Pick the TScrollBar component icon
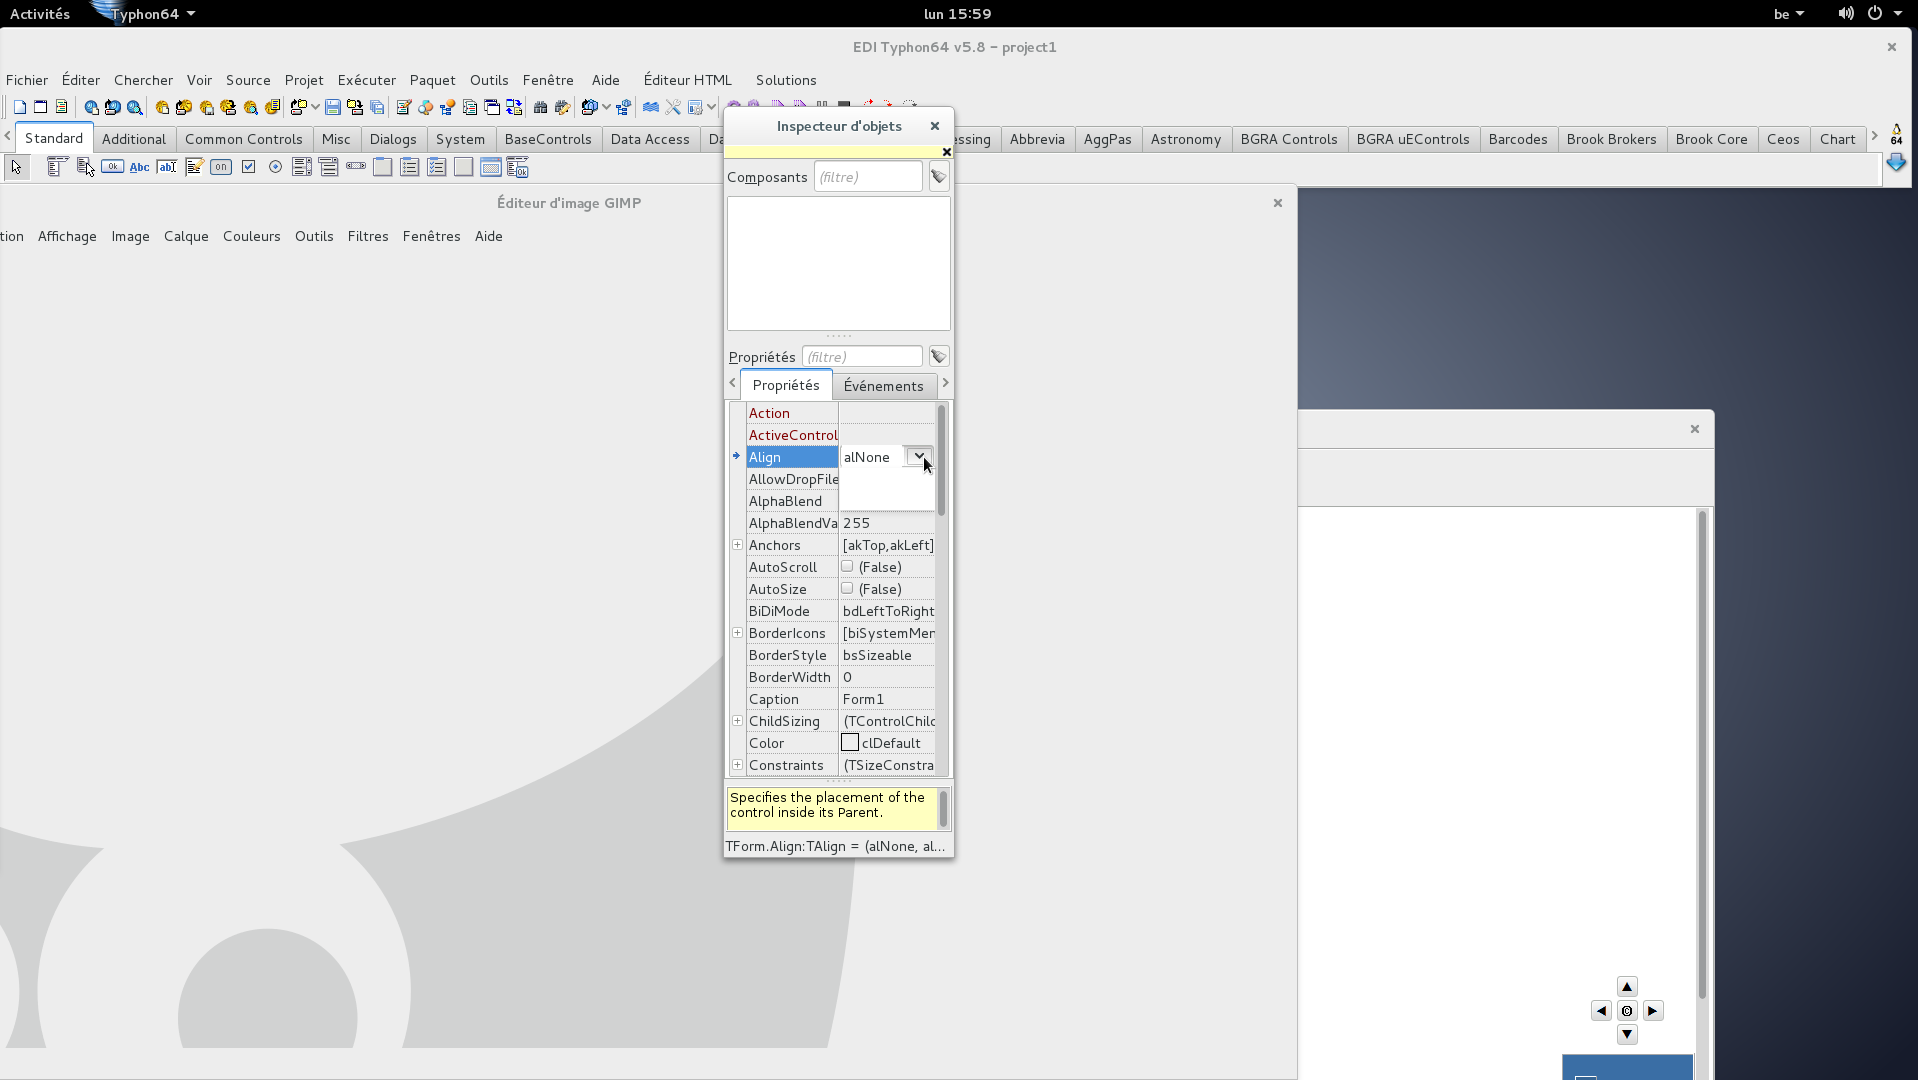Viewport: 1918px width, 1080px height. pos(356,167)
